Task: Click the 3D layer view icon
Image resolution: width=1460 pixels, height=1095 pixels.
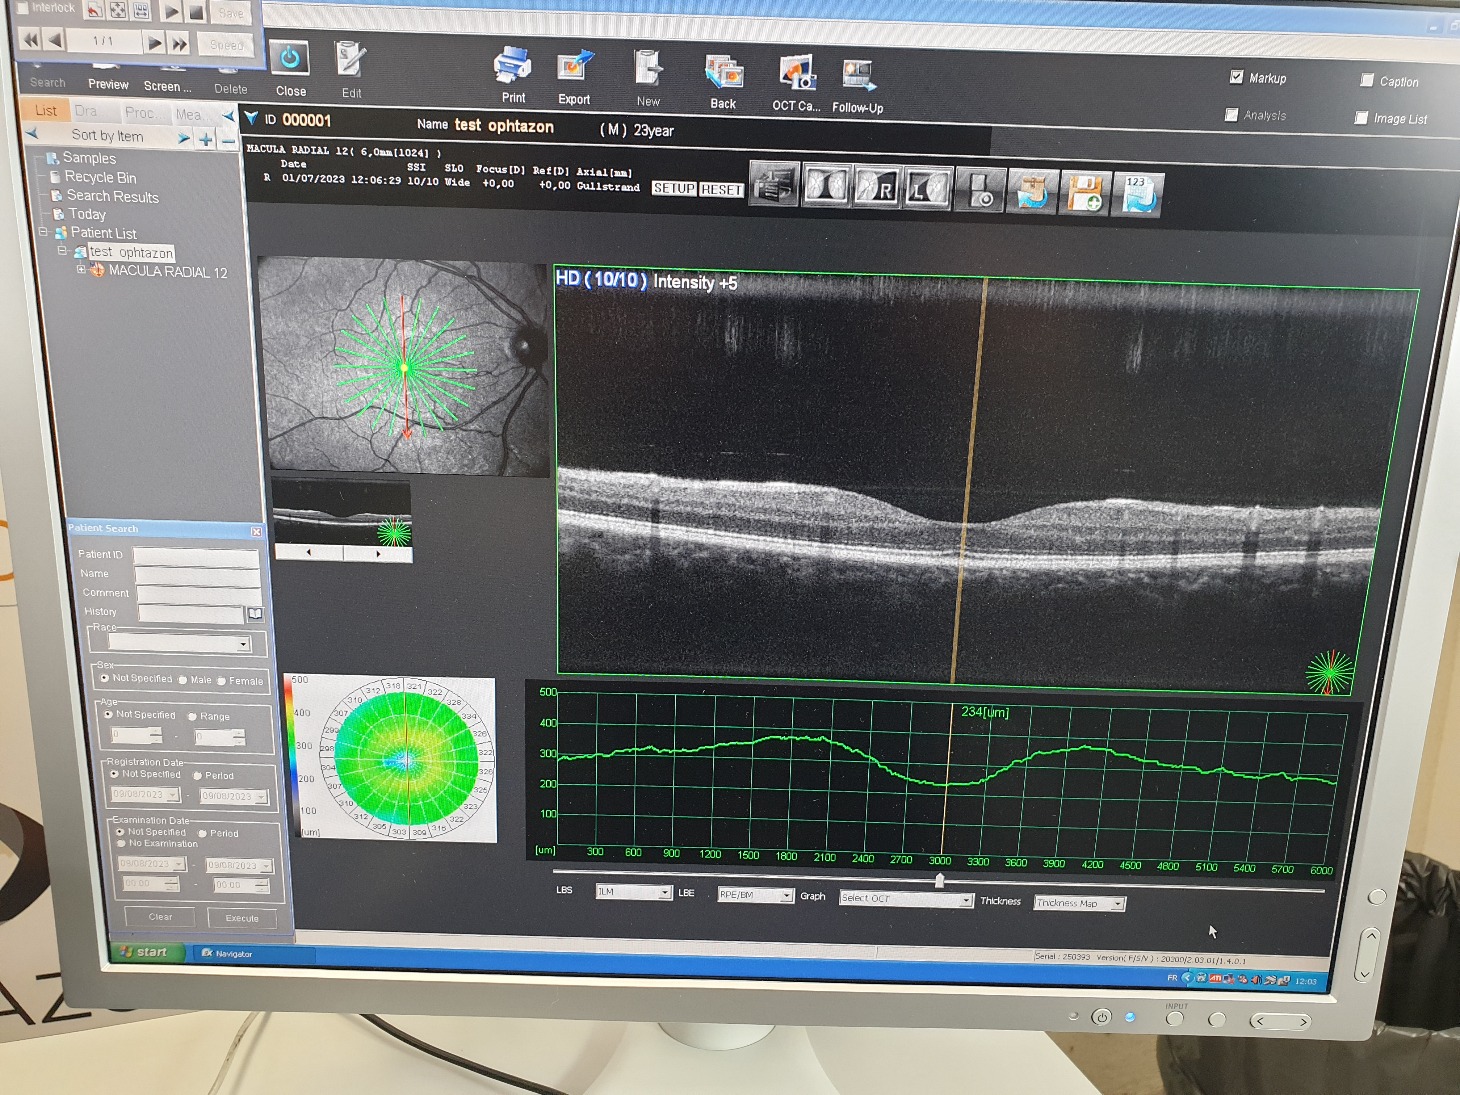Action: click(x=774, y=184)
